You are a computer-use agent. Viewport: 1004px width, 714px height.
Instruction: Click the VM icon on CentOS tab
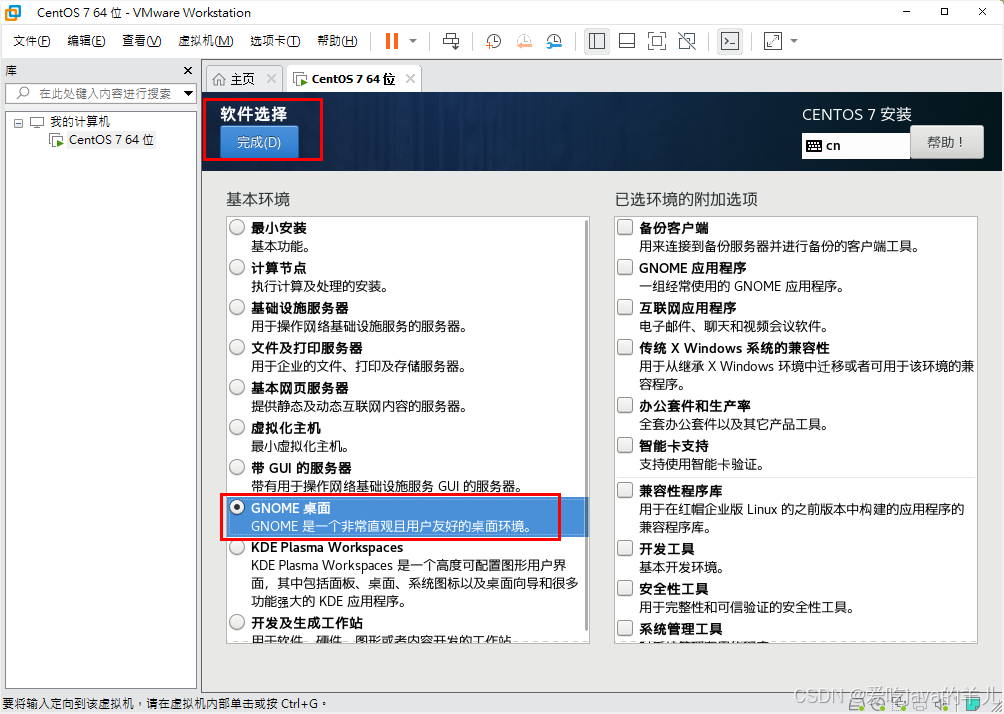(x=300, y=79)
